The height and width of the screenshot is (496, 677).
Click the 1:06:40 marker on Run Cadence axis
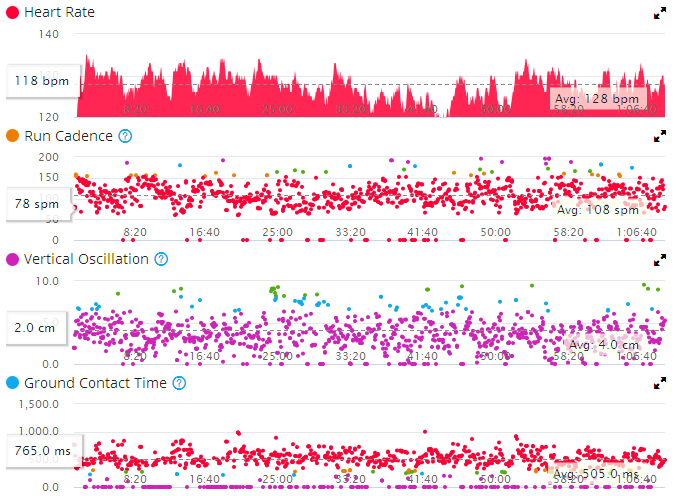click(636, 232)
